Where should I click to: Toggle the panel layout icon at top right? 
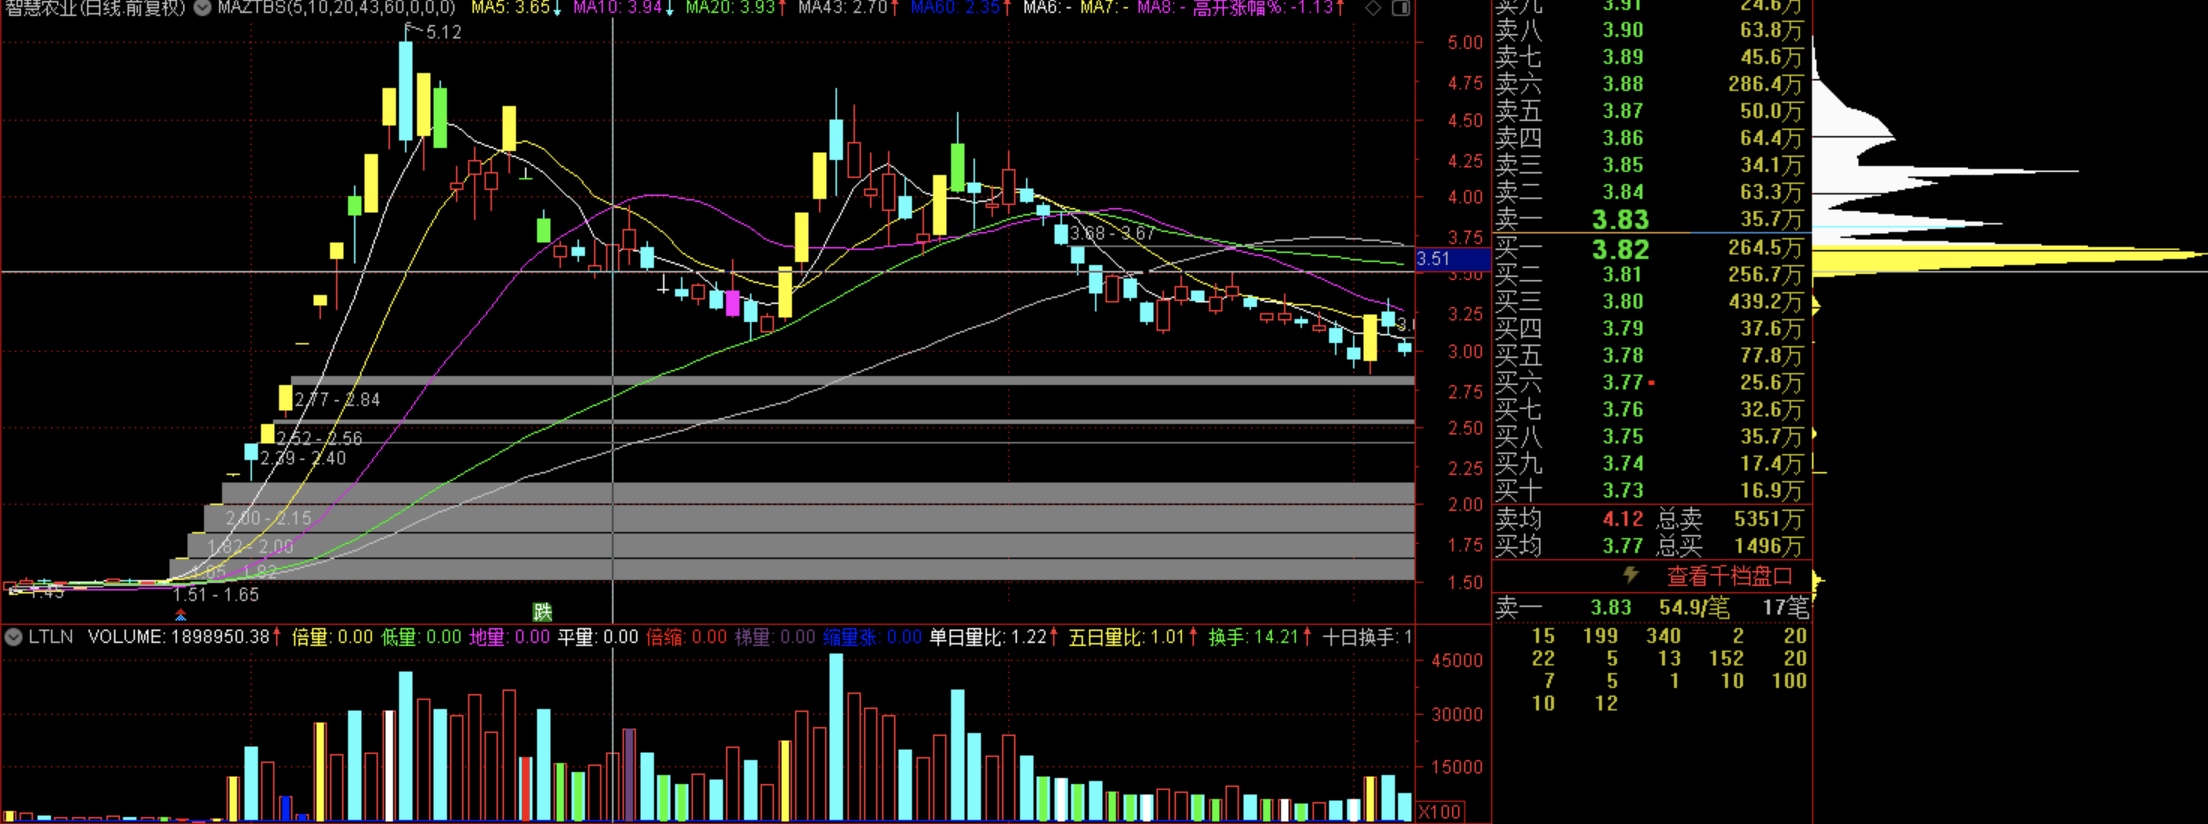click(1401, 8)
